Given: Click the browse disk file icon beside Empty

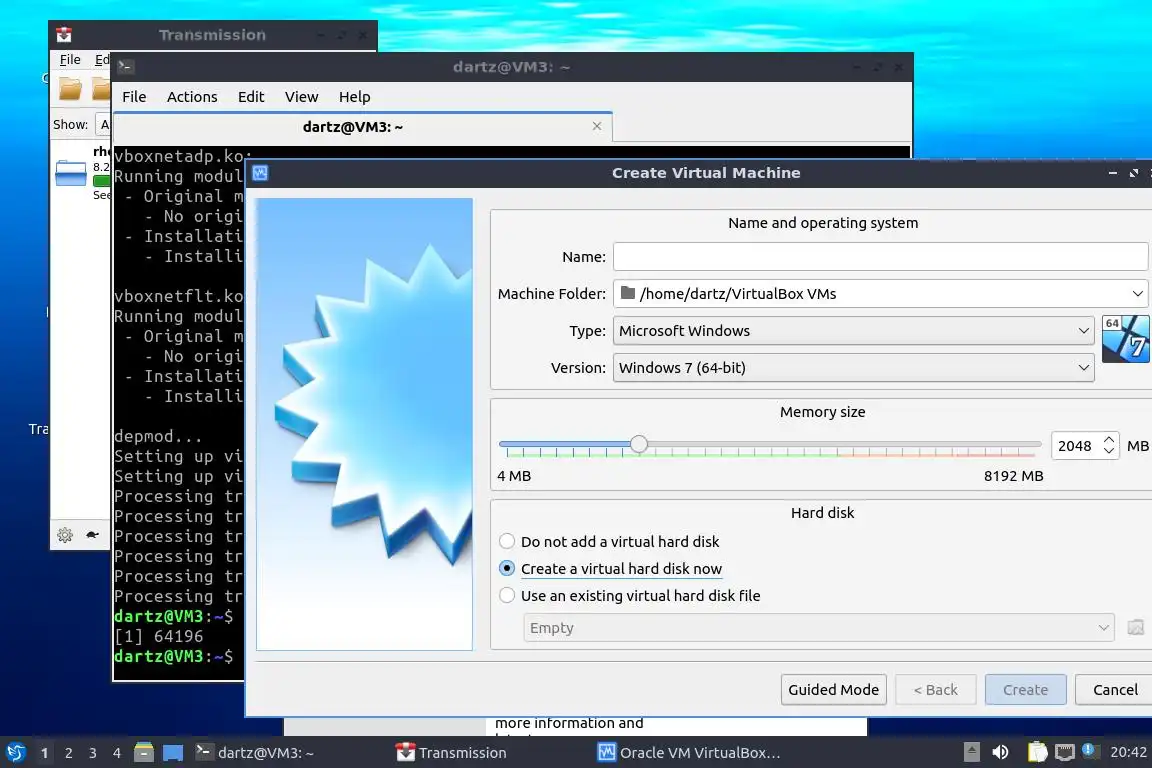Looking at the screenshot, I should pos(1135,628).
